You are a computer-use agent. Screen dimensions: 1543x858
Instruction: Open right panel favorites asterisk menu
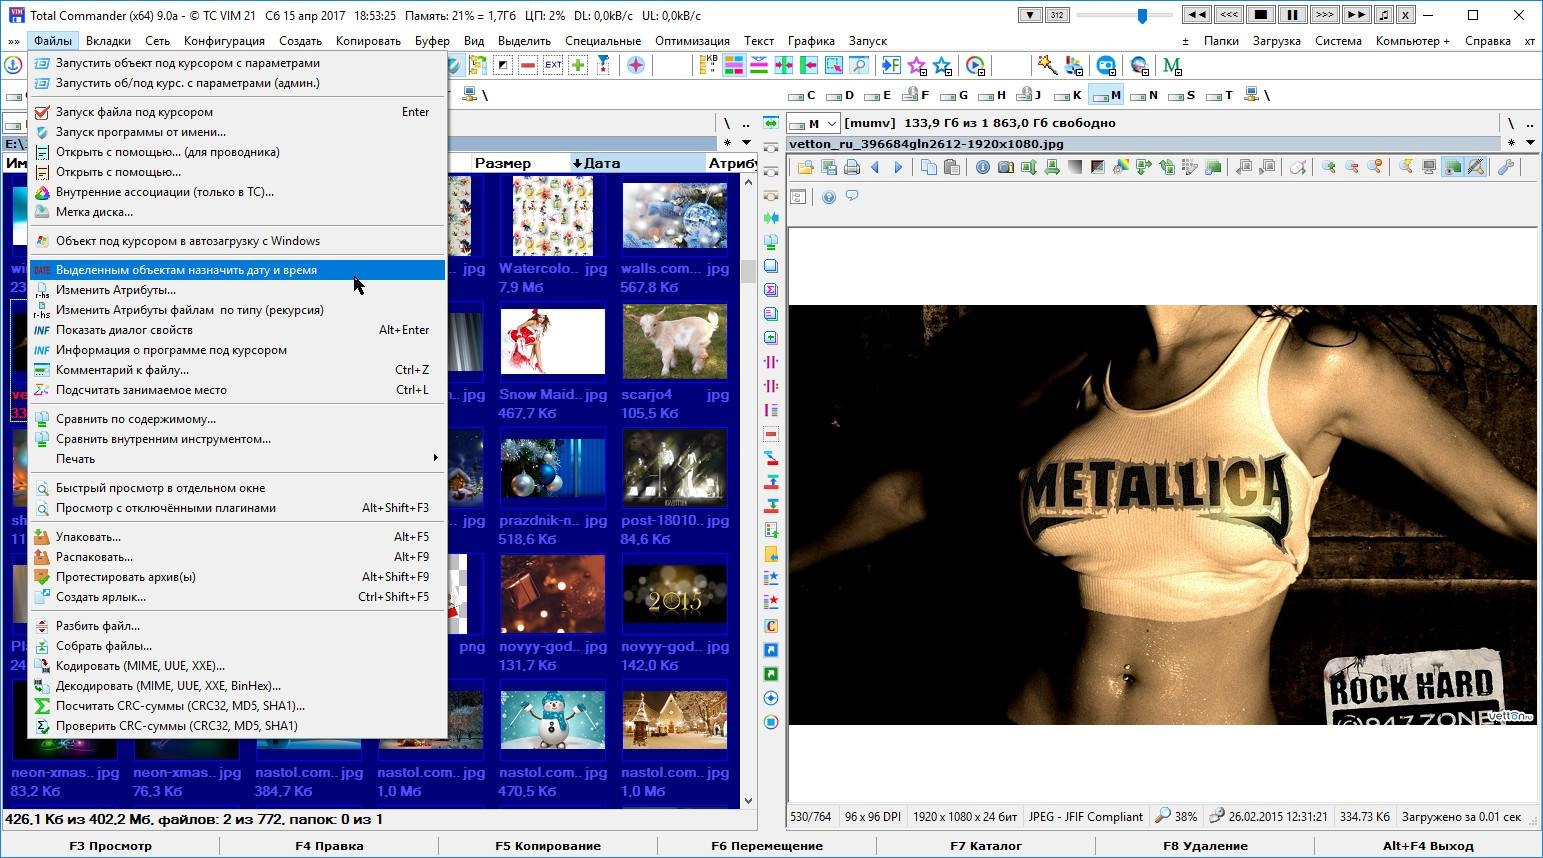pyautogui.click(x=1511, y=143)
